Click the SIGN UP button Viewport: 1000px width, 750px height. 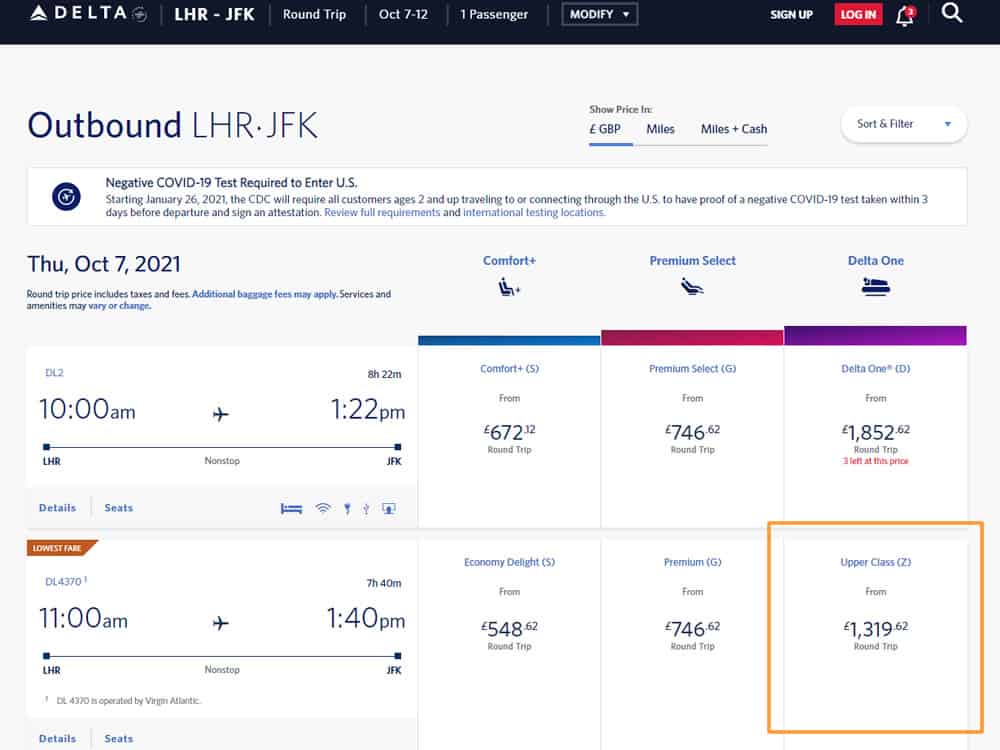(x=791, y=15)
